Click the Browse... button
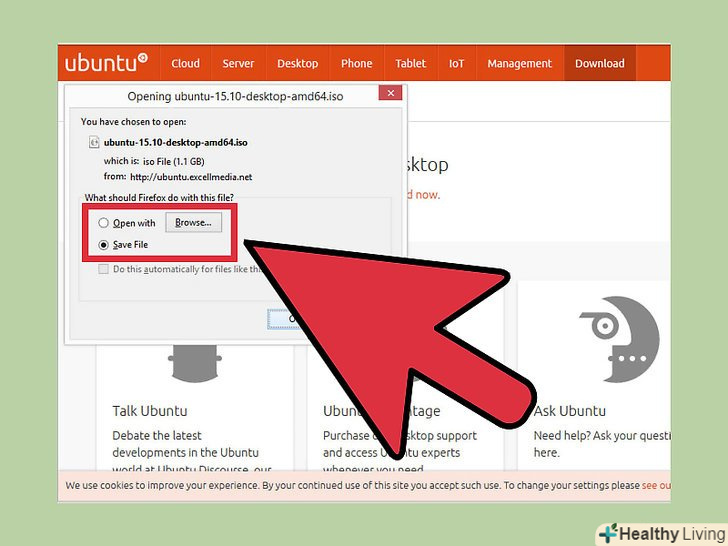The height and width of the screenshot is (546, 728). click(x=193, y=222)
